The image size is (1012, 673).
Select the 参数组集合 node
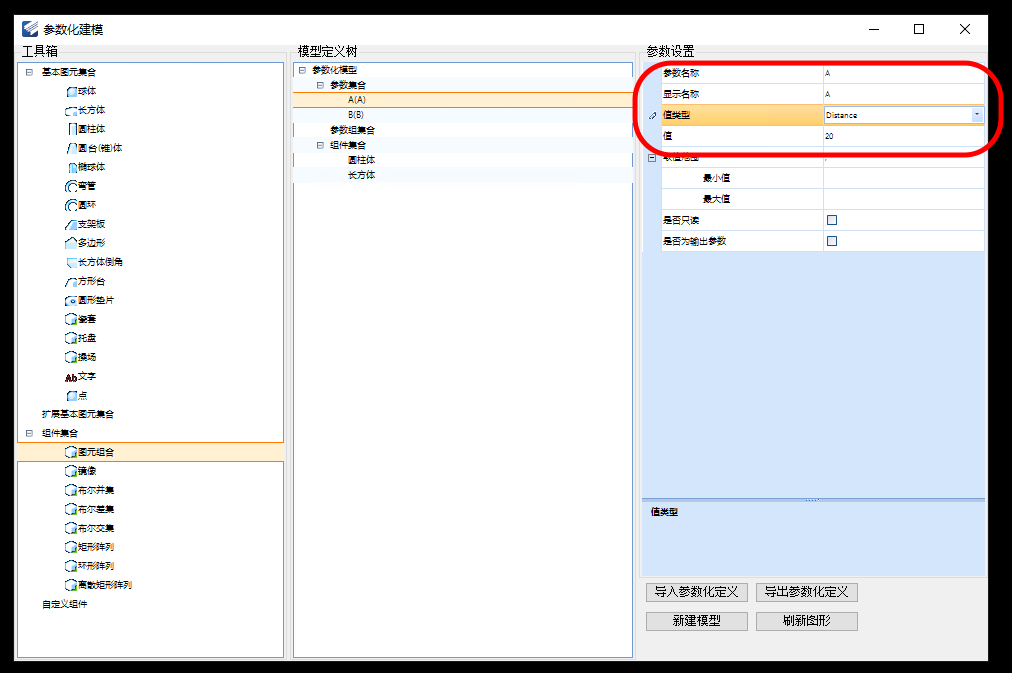coord(352,130)
